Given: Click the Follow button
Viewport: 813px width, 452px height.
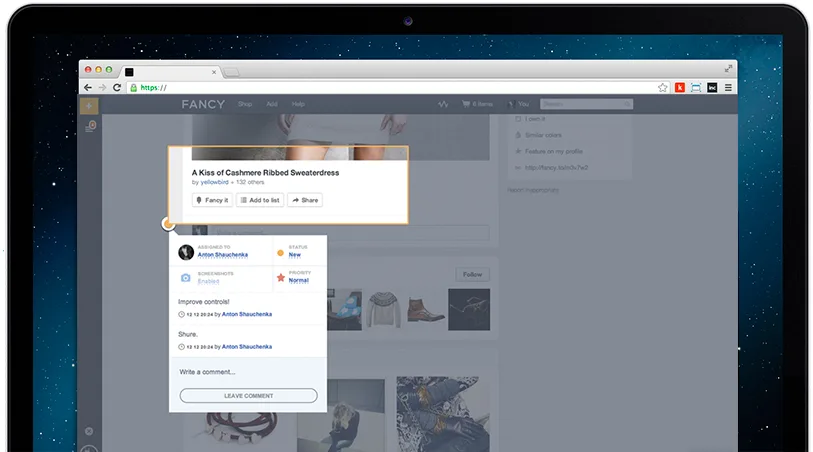Looking at the screenshot, I should click(472, 274).
